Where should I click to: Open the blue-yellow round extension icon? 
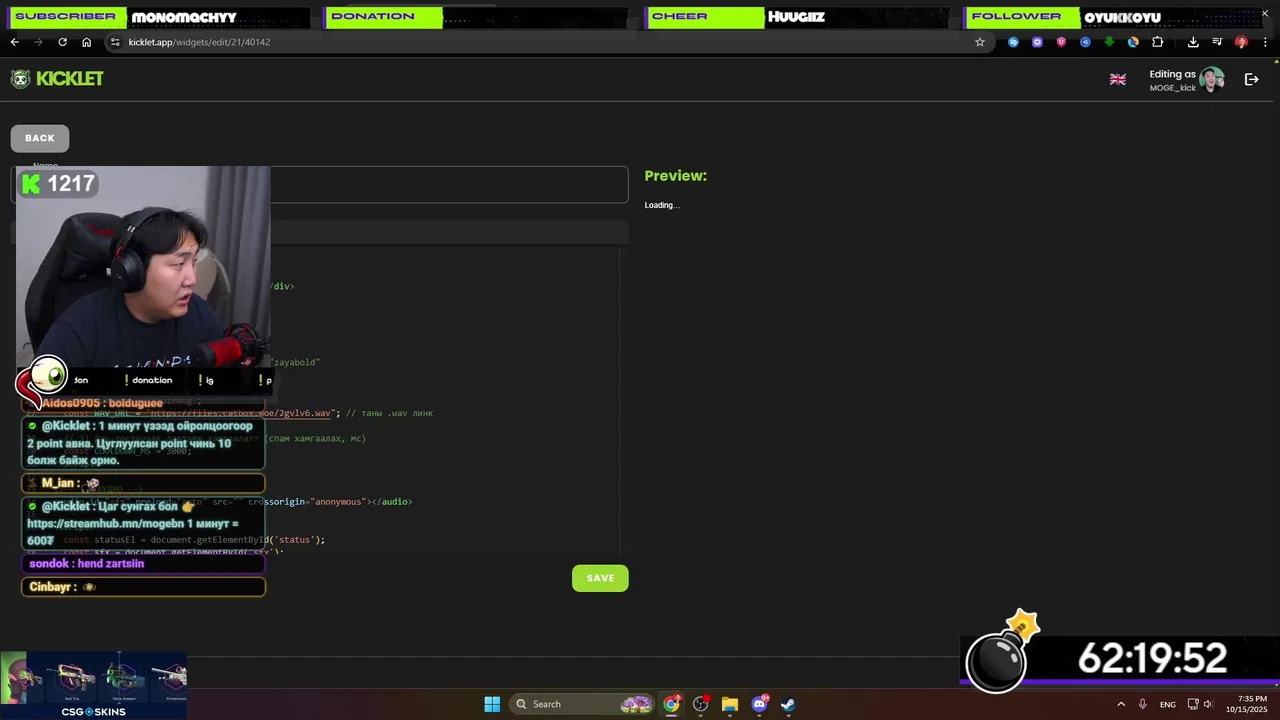(1133, 42)
